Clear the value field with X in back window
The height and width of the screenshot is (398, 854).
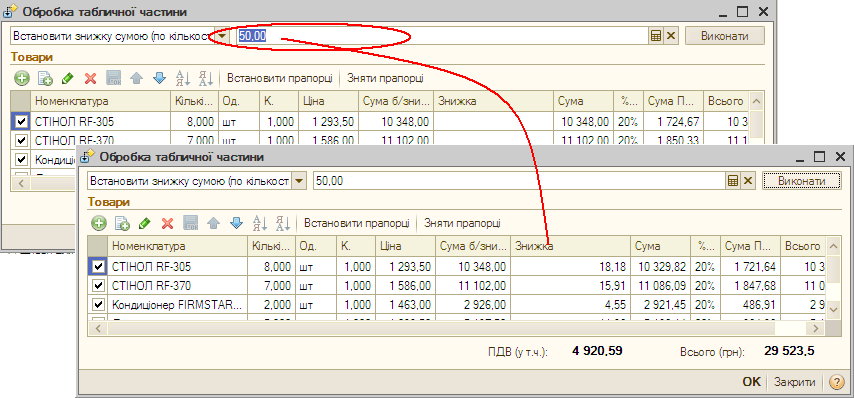670,36
